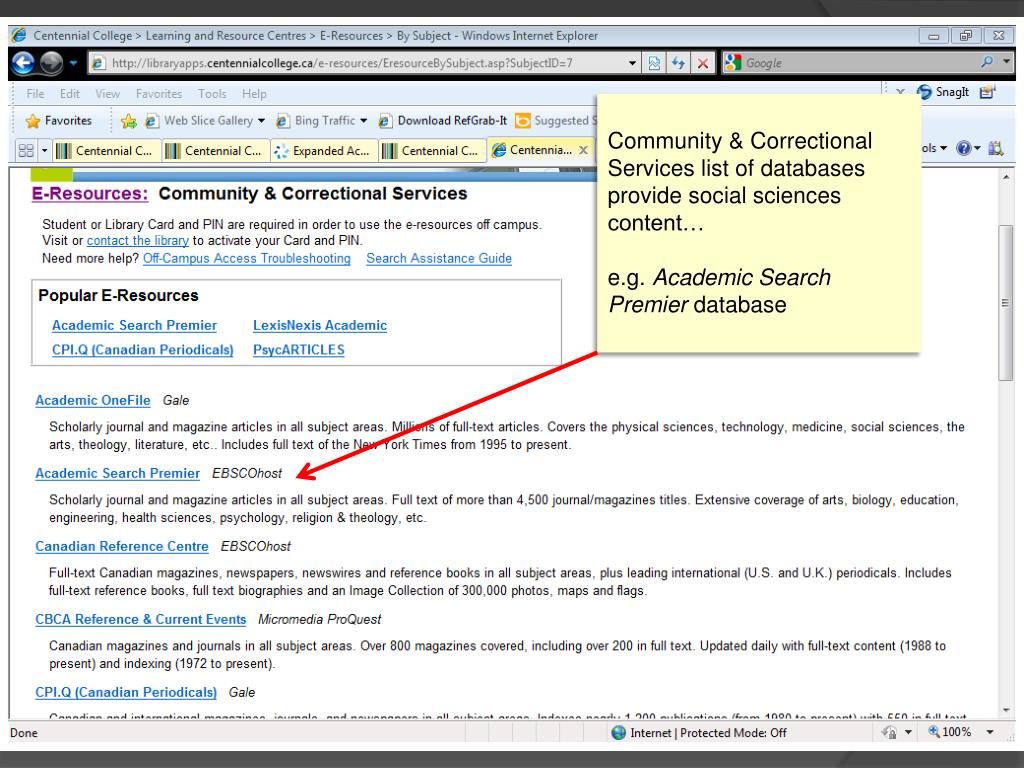Click the browser Back arrow button

(x=23, y=63)
